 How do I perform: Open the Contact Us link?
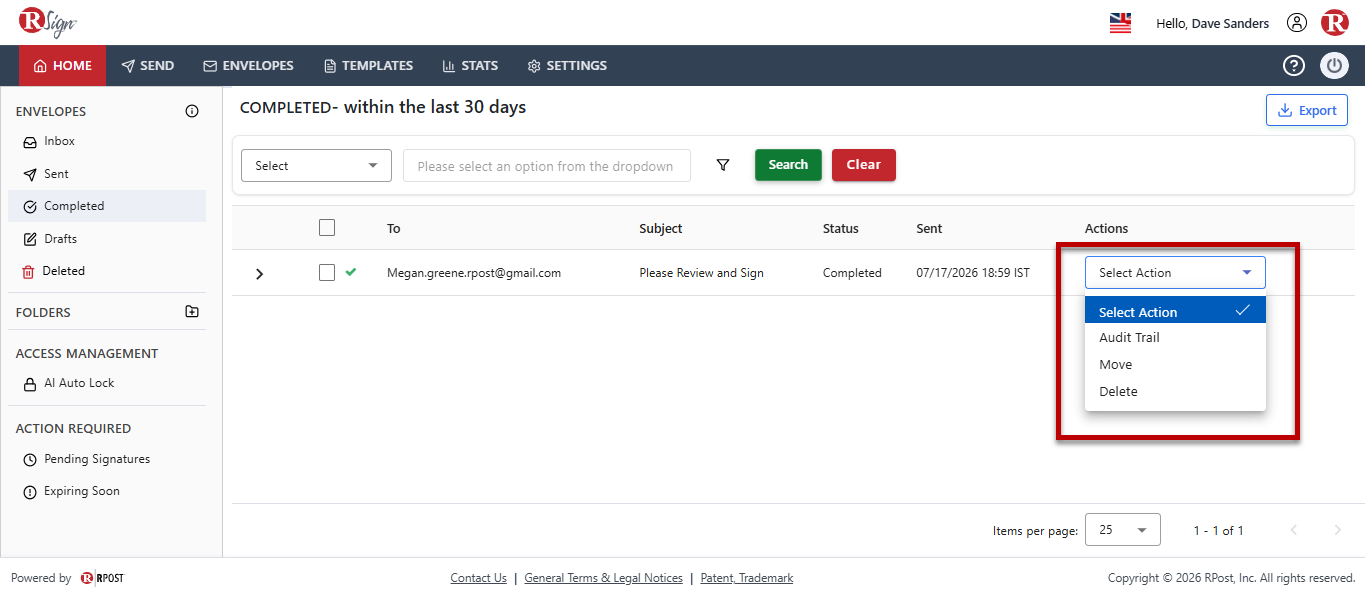478,578
